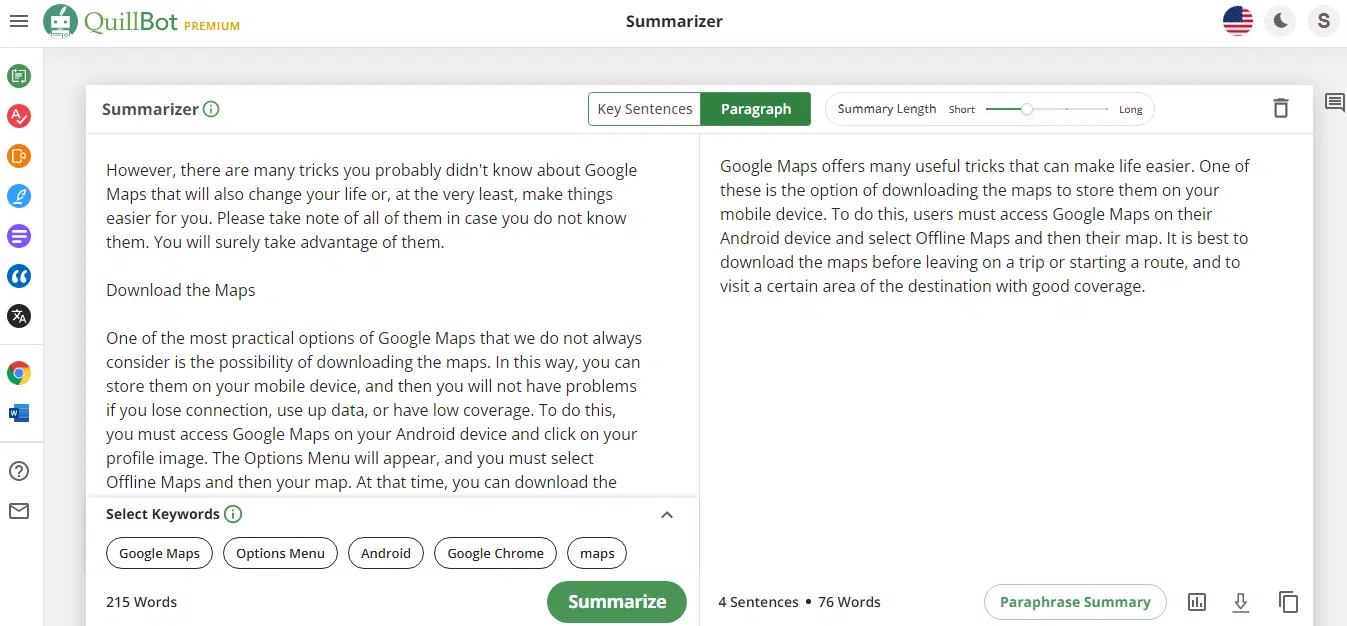Copy the summary to clipboard
This screenshot has height=626, width=1347.
pyautogui.click(x=1288, y=601)
